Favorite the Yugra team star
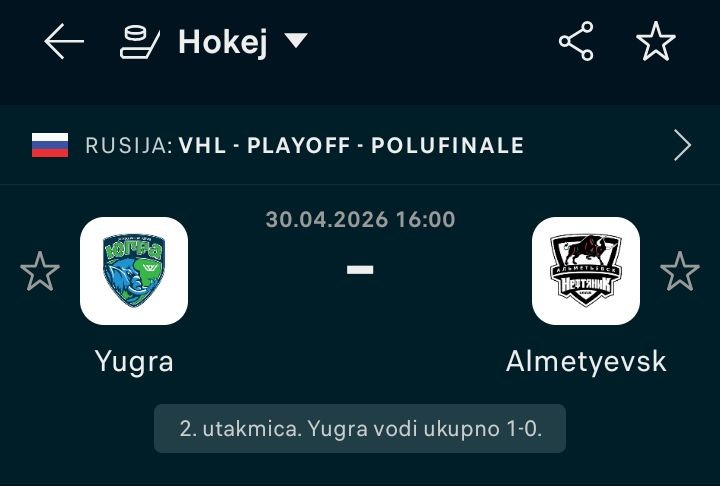 click(40, 271)
